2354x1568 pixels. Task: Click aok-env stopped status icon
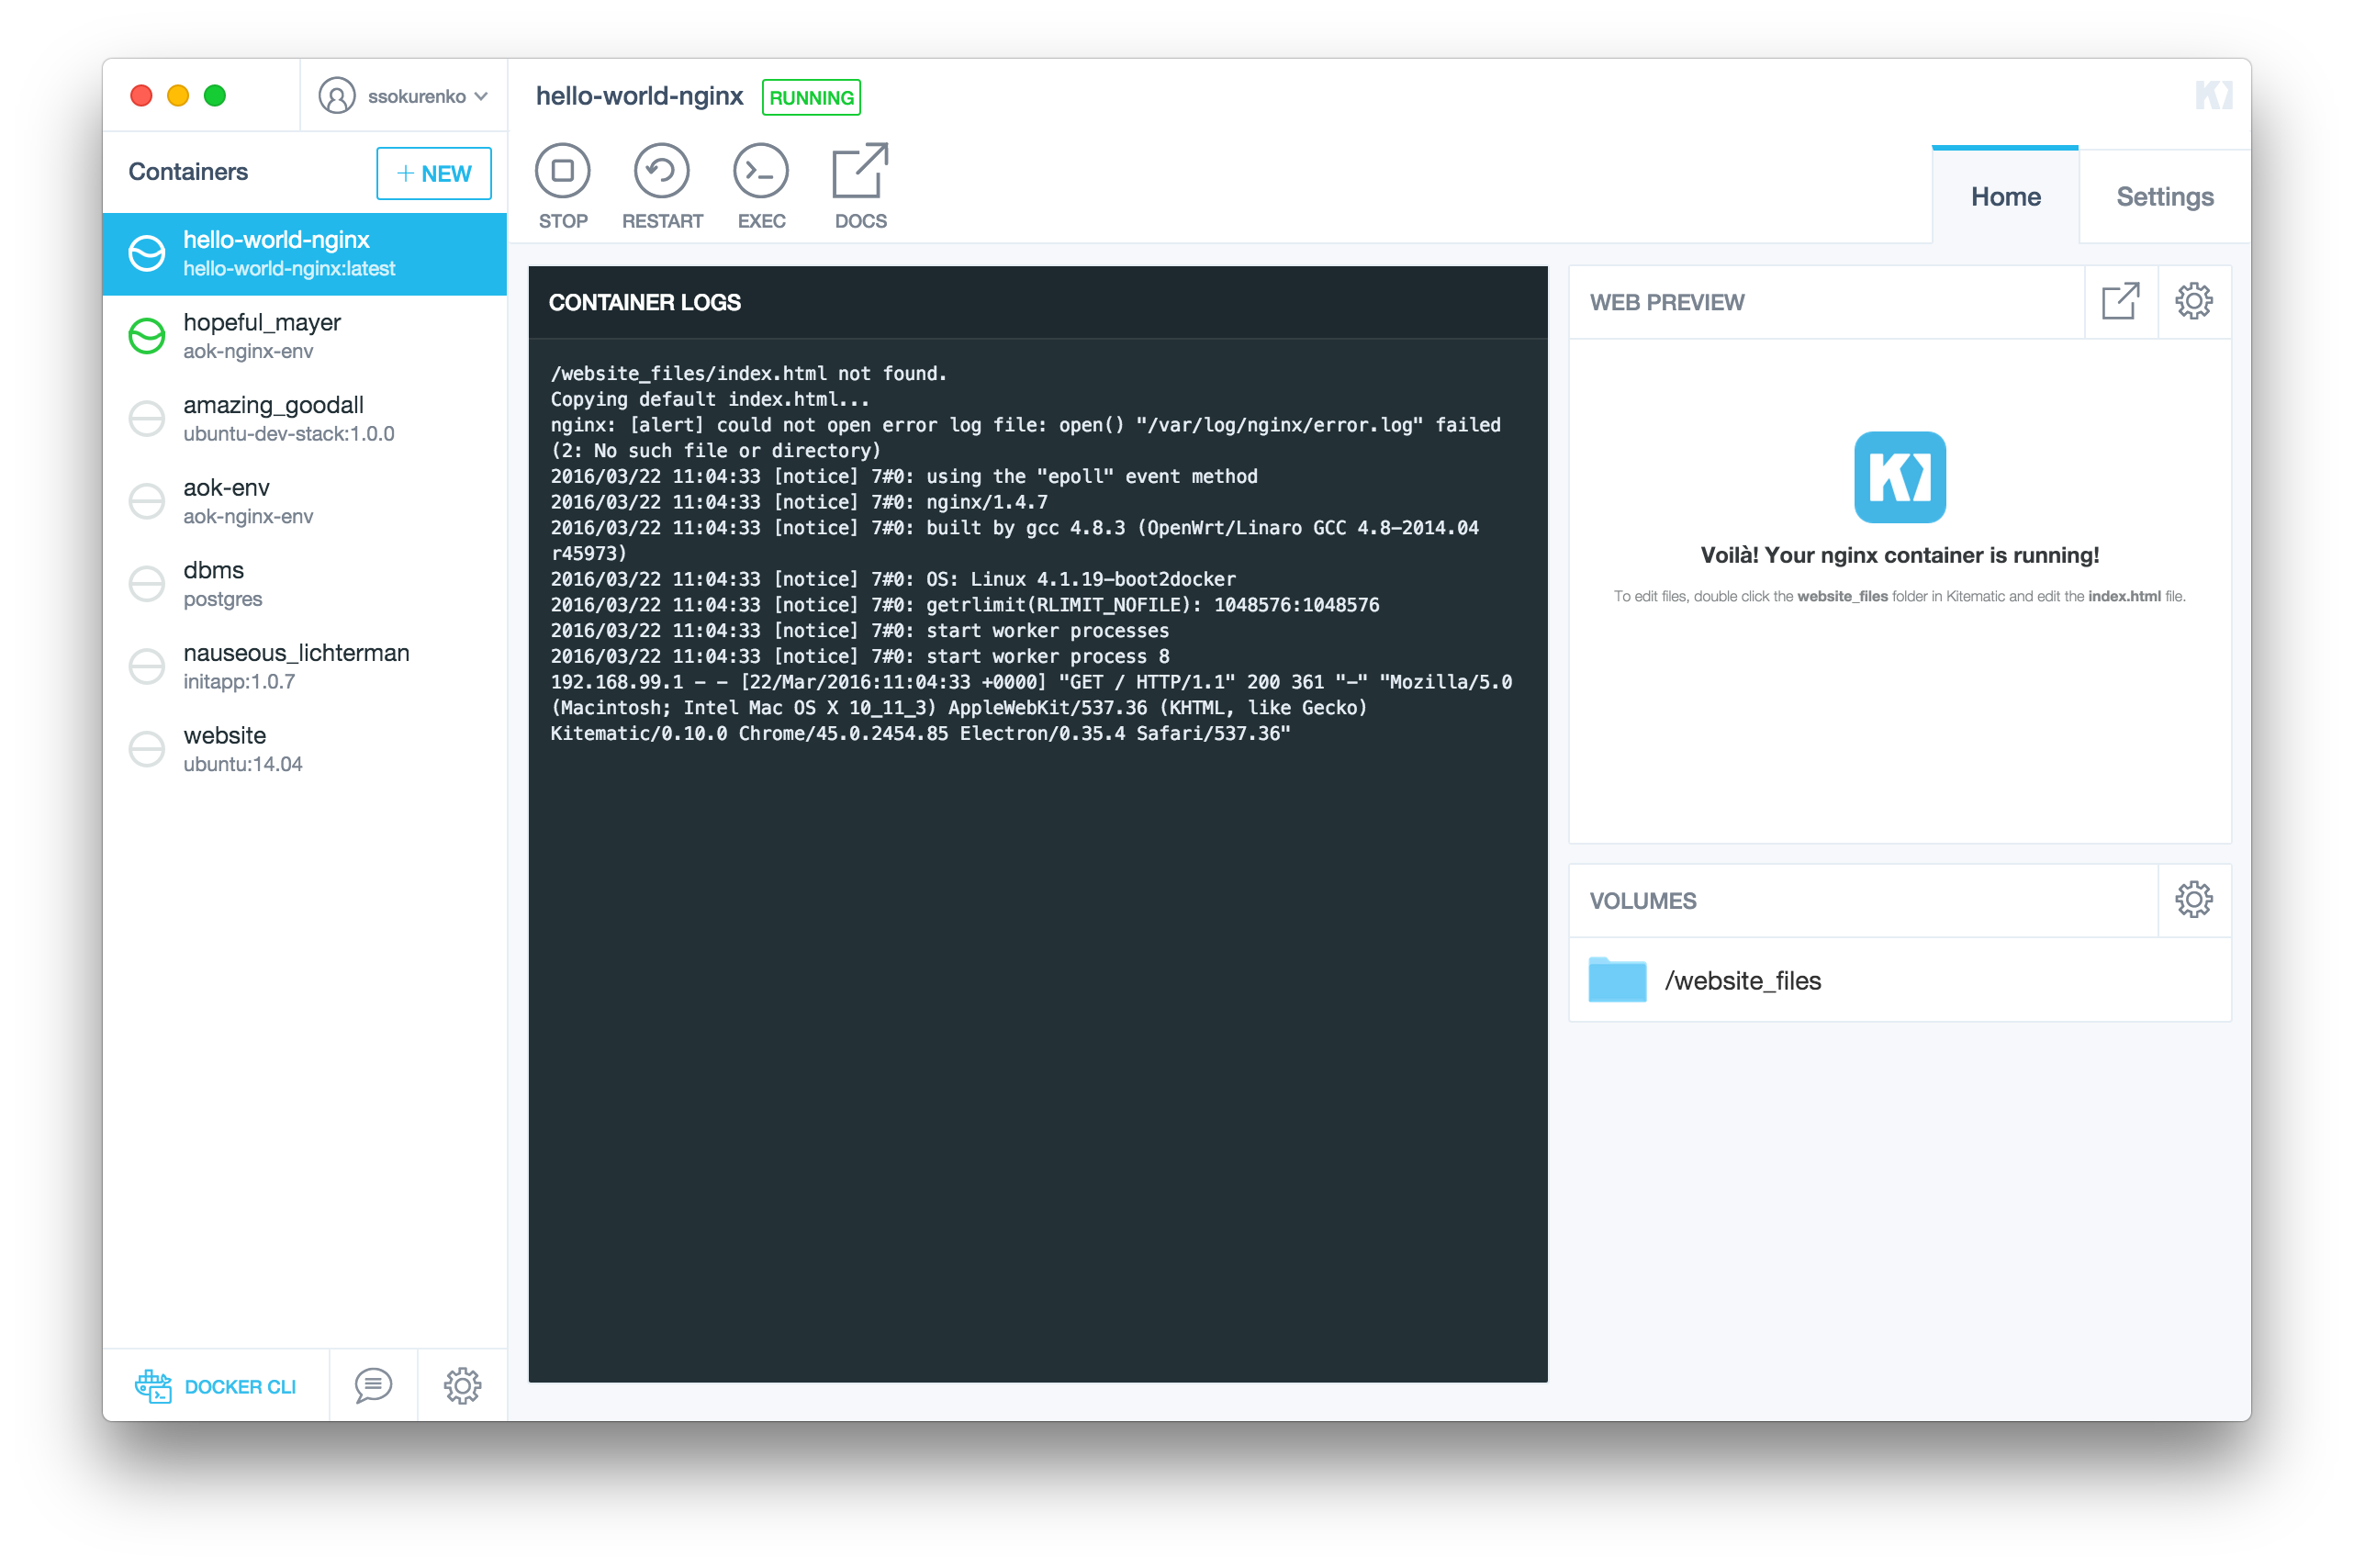pos(147,501)
